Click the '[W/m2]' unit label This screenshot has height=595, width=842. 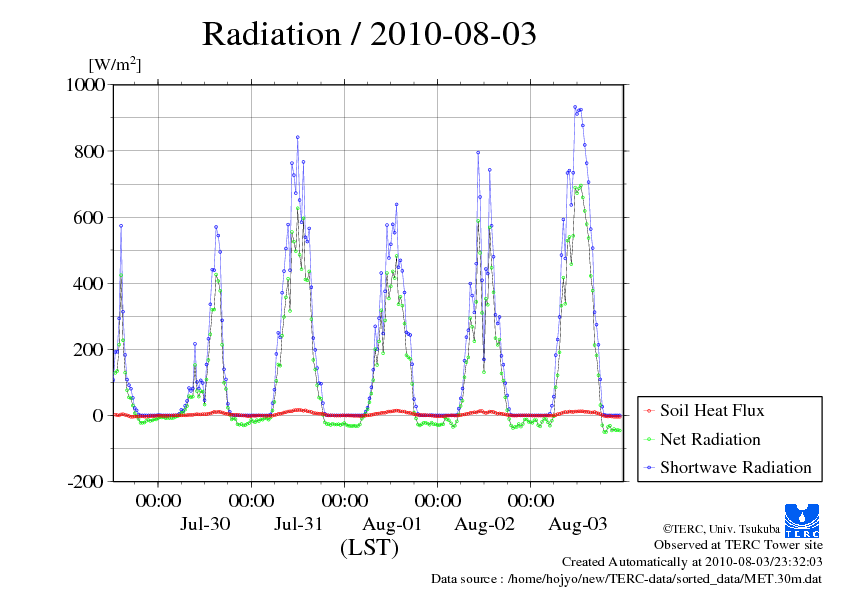coord(114,64)
